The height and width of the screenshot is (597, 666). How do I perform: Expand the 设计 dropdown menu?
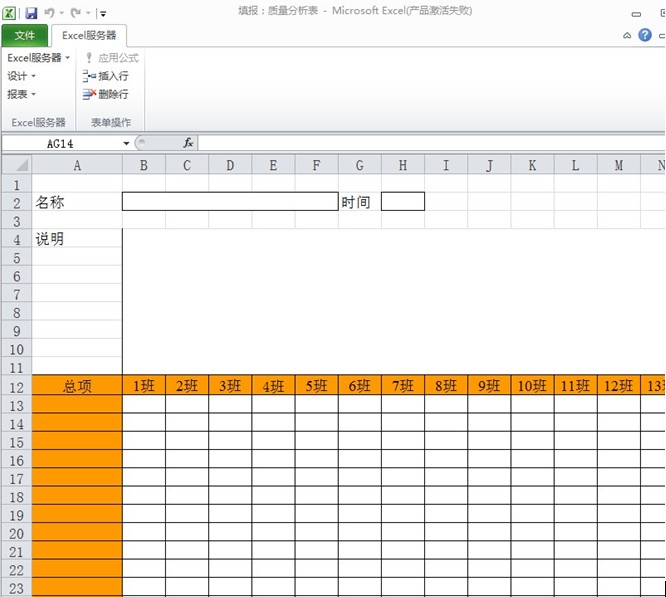21,76
